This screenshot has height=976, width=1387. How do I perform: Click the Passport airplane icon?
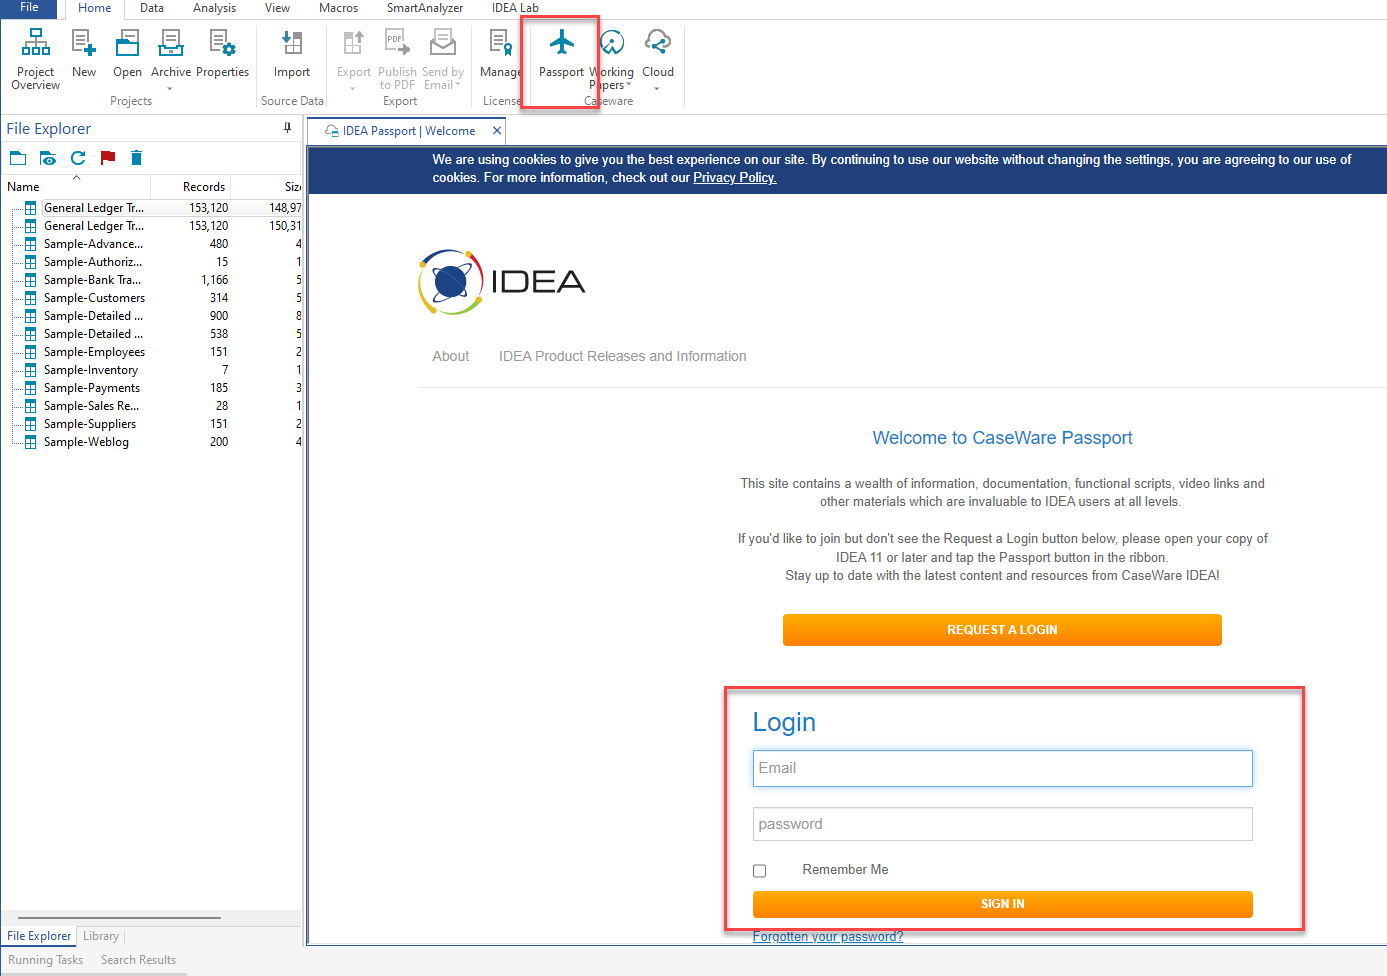tap(562, 43)
